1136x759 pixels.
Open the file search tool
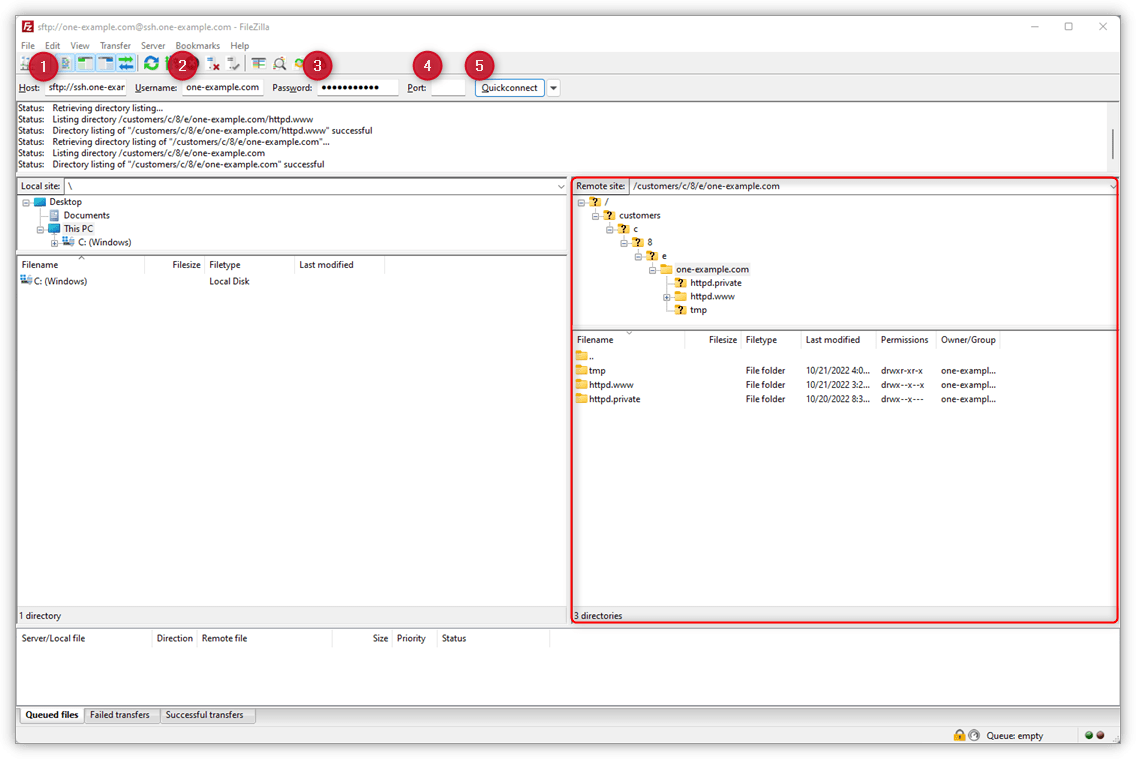point(279,63)
